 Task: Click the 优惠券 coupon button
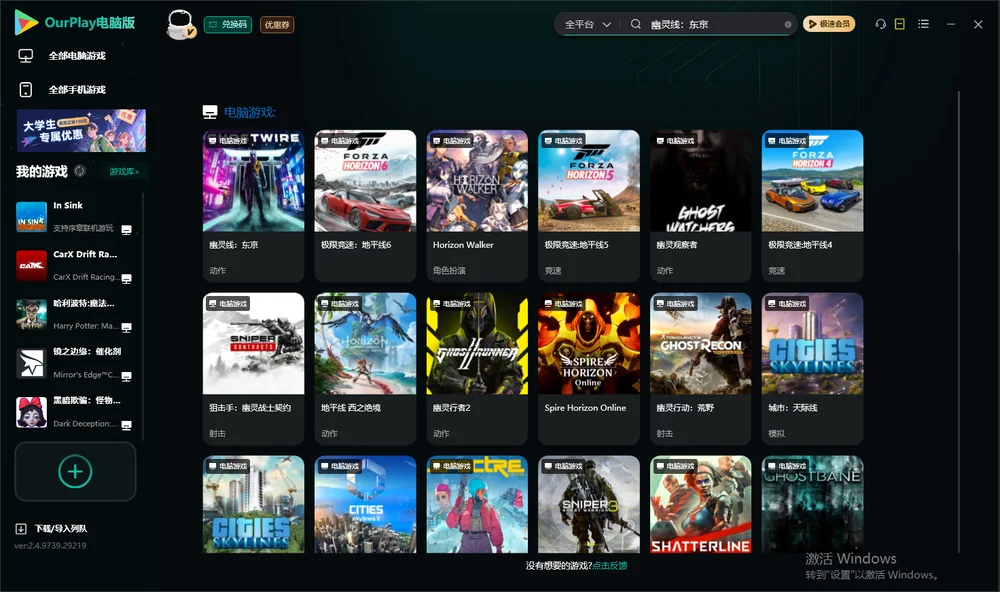pyautogui.click(x=277, y=24)
